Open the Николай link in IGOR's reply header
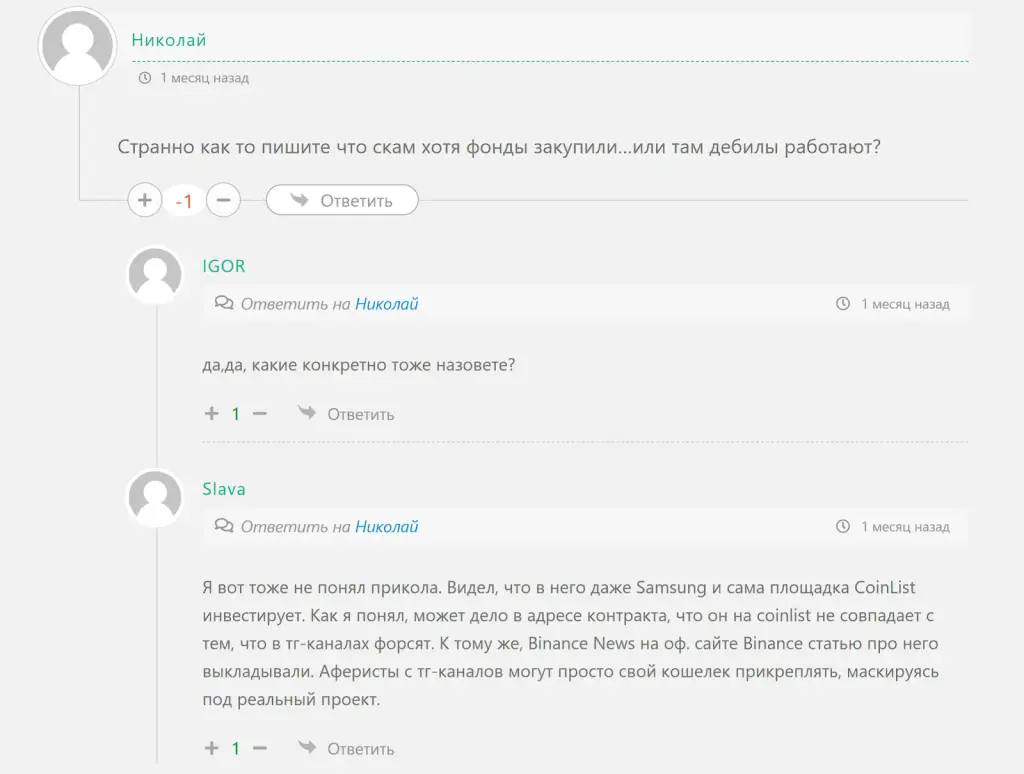Image resolution: width=1024 pixels, height=774 pixels. pyautogui.click(x=387, y=304)
